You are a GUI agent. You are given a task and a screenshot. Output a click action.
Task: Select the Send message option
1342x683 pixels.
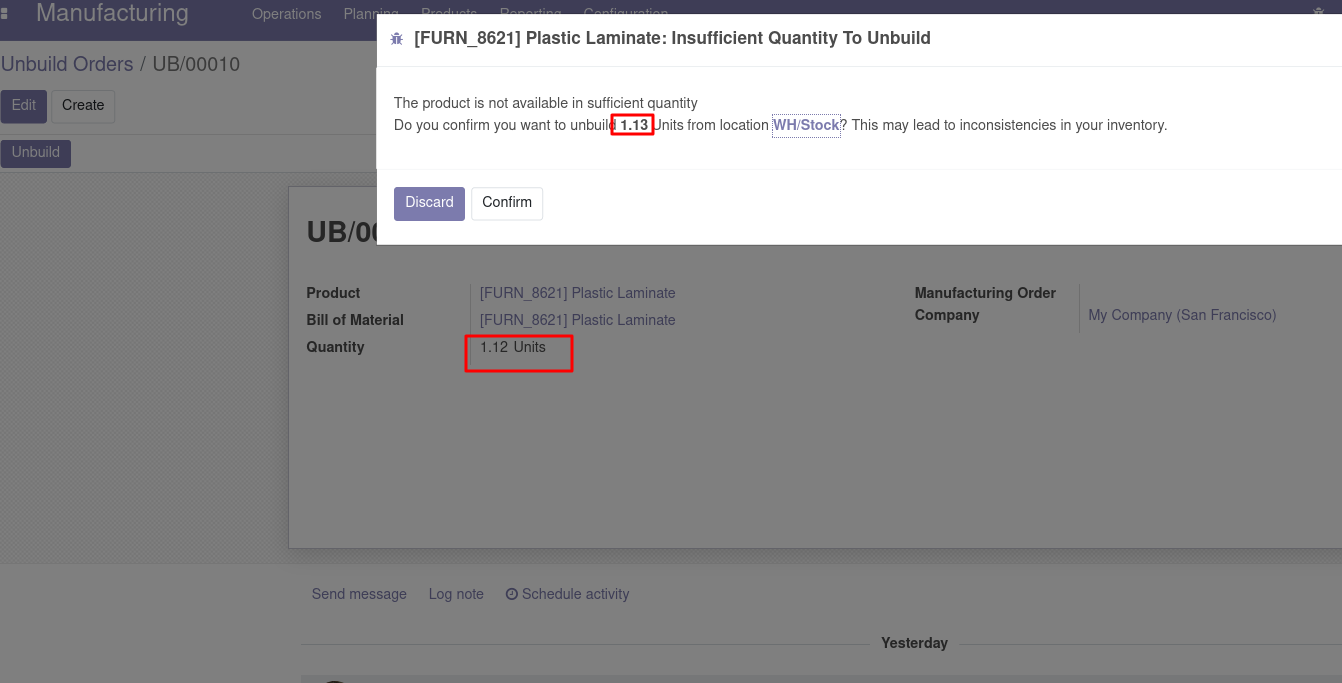tap(359, 594)
